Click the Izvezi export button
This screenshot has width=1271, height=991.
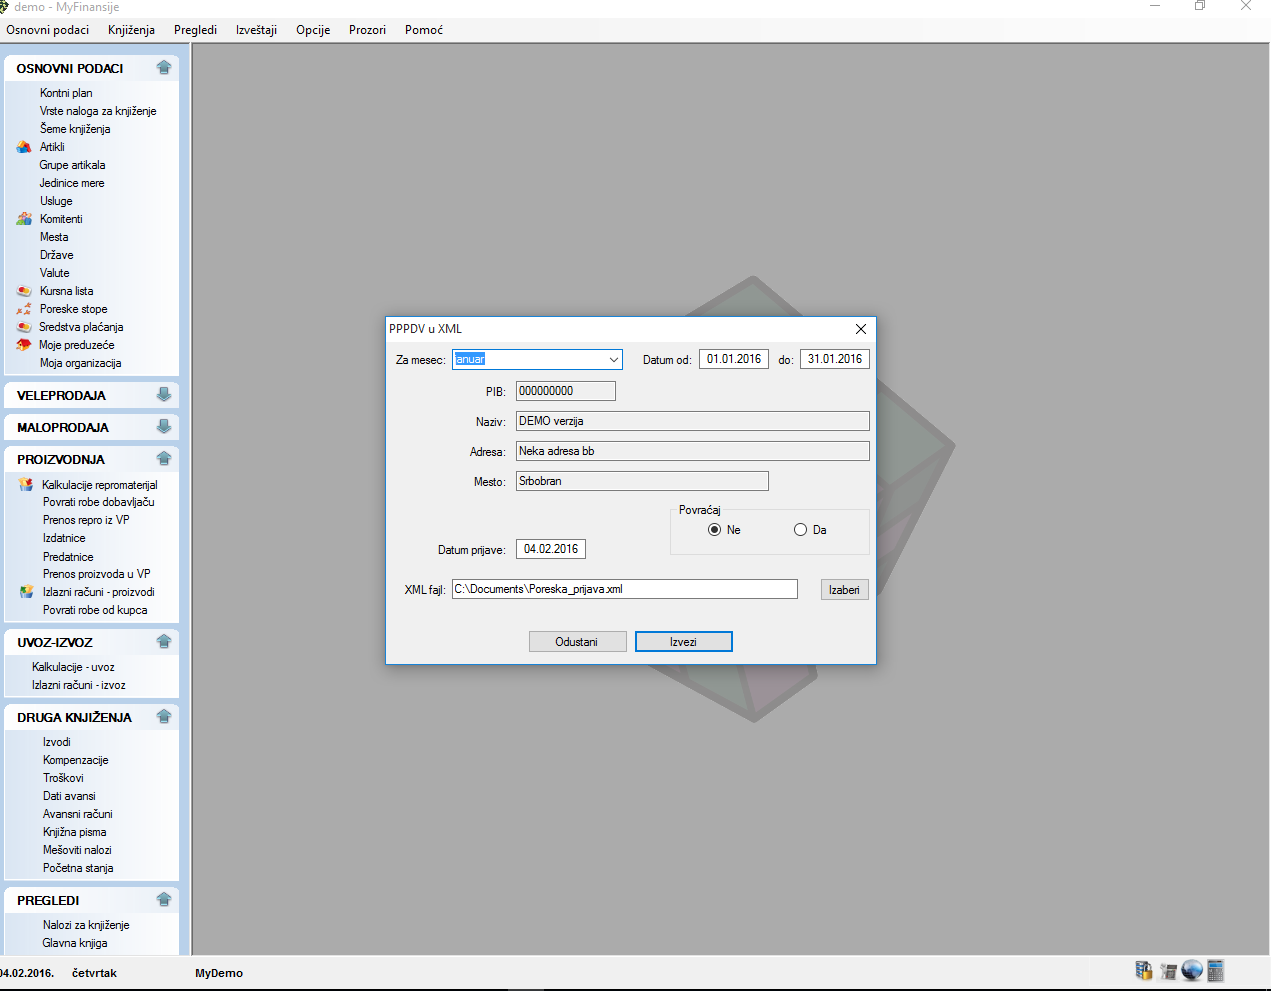pyautogui.click(x=683, y=642)
